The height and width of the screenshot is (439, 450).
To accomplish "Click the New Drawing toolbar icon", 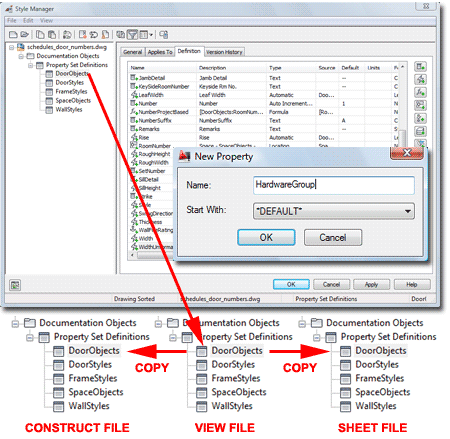I will point(13,34).
